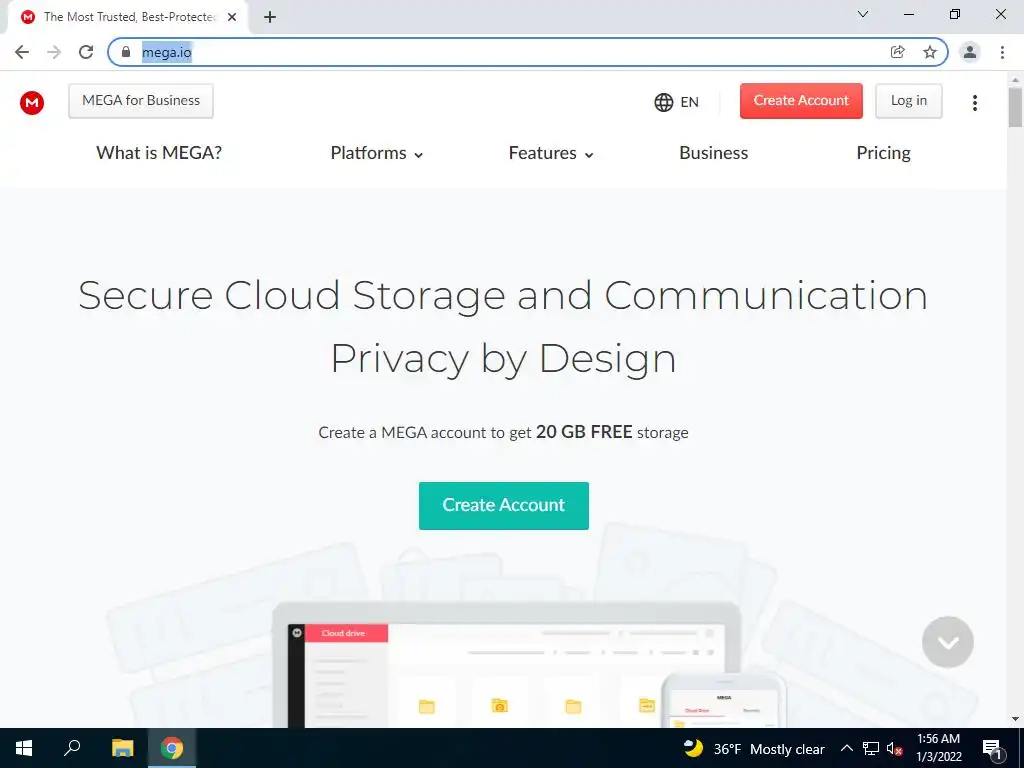Expand the Platforms dropdown menu

377,153
